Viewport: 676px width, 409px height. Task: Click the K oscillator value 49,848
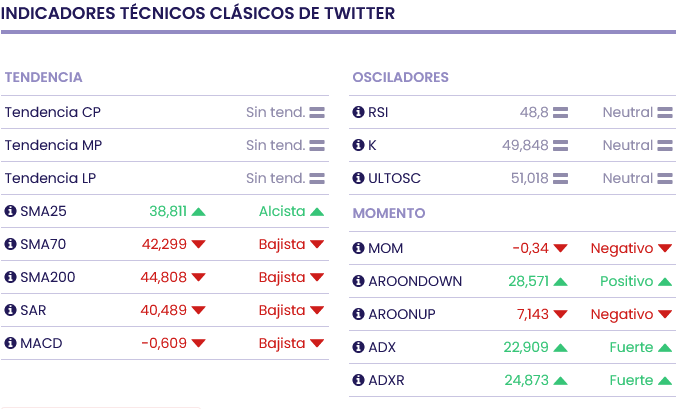tap(525, 145)
